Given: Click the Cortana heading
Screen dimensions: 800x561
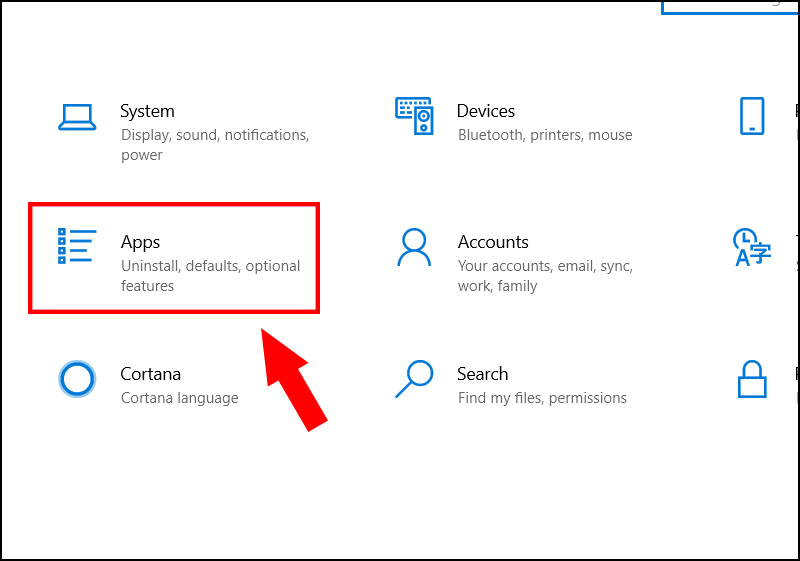Looking at the screenshot, I should (x=151, y=374).
